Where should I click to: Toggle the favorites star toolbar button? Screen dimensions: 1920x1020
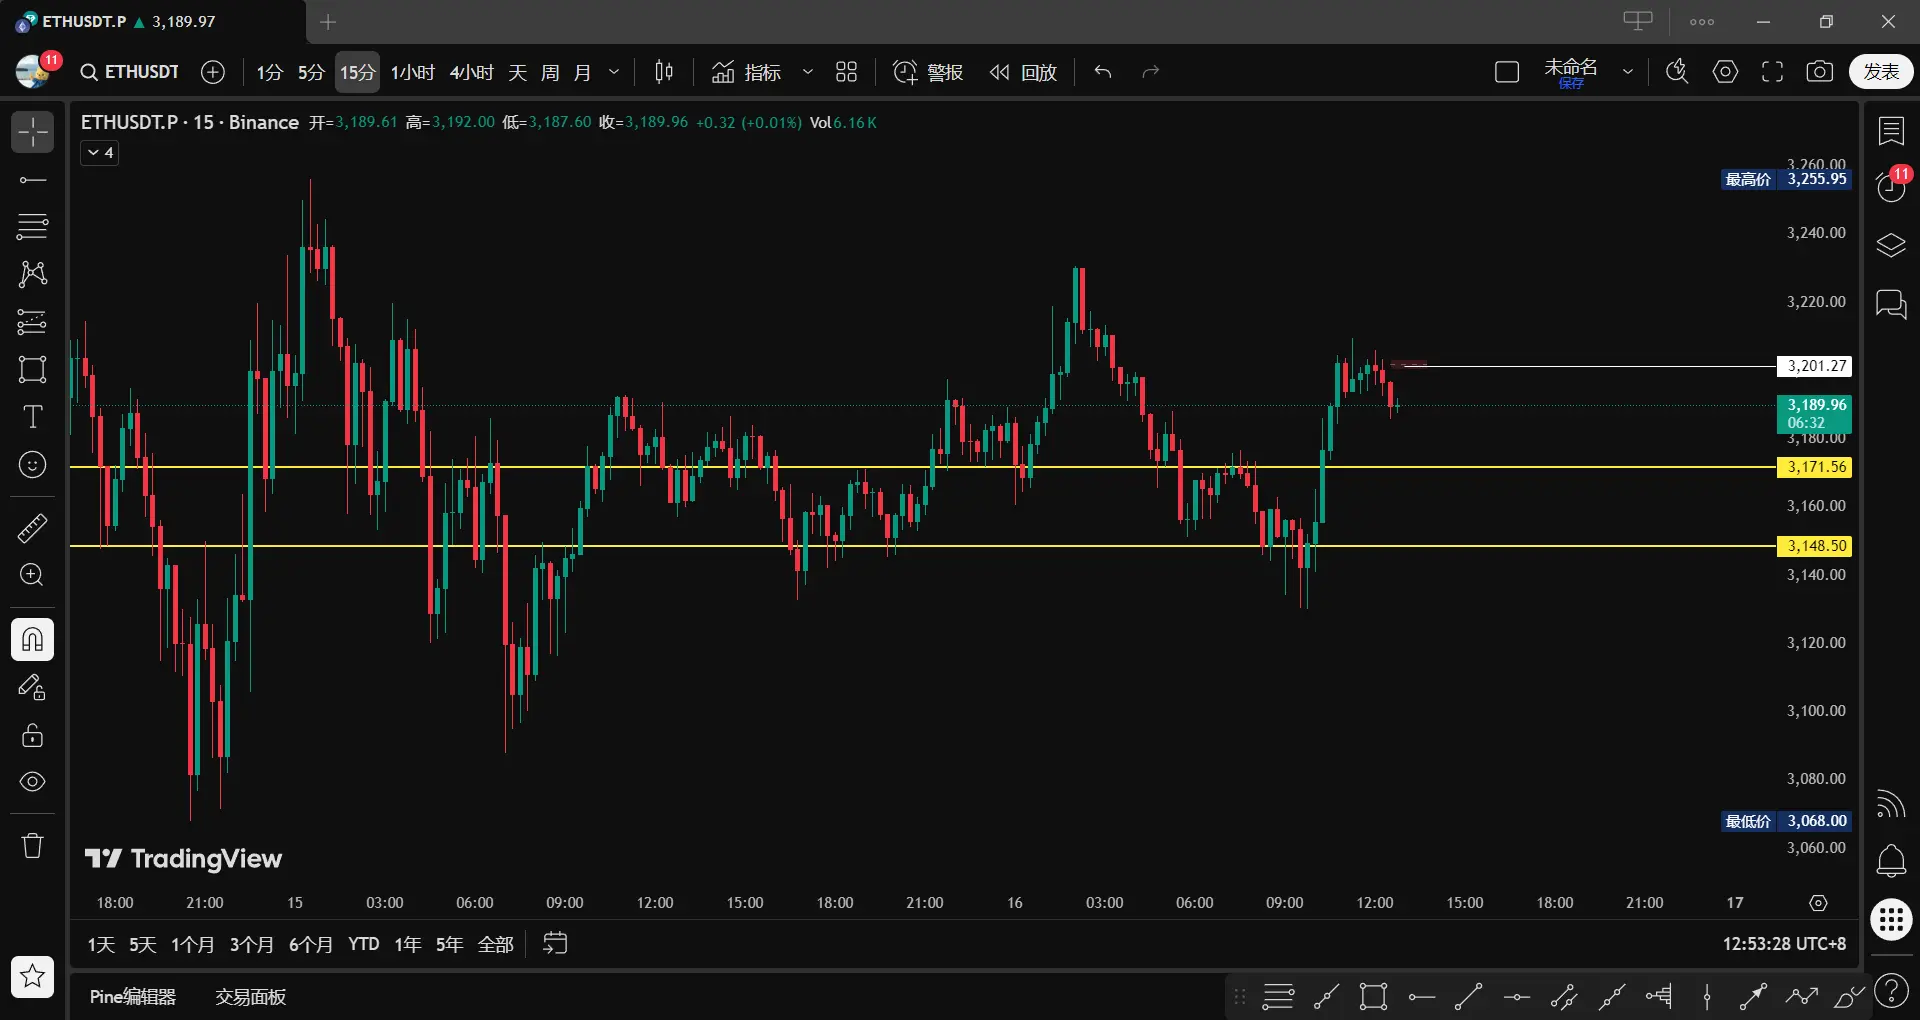pyautogui.click(x=32, y=976)
